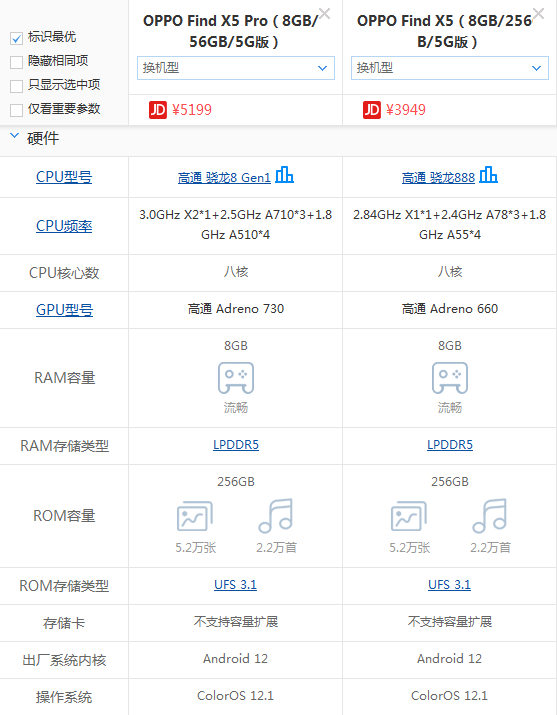Viewport: 557px width, 715px height.
Task: Click the ROM存储类型 row label
Action: (64, 585)
